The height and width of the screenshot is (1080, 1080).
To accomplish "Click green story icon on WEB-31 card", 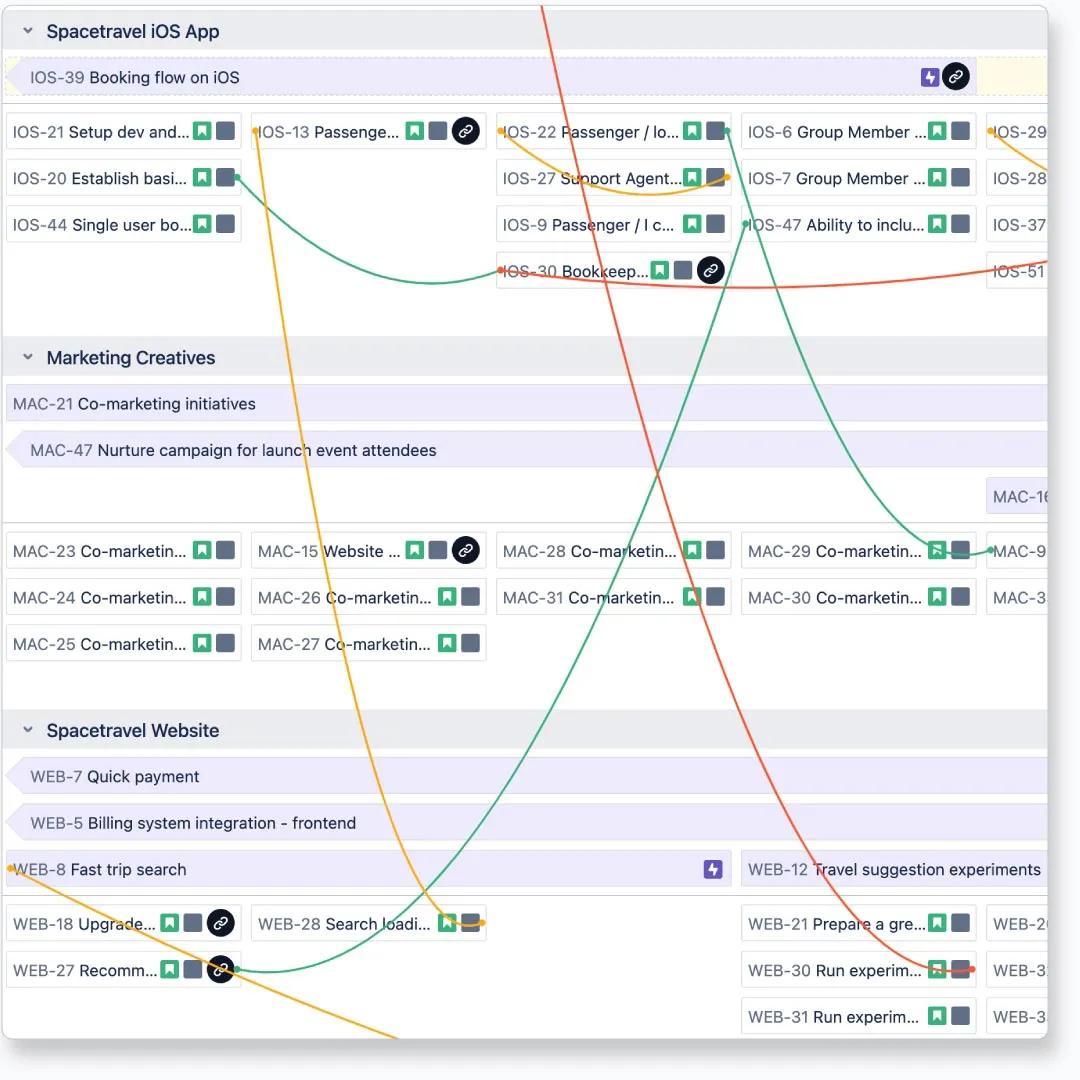I will pos(937,1016).
